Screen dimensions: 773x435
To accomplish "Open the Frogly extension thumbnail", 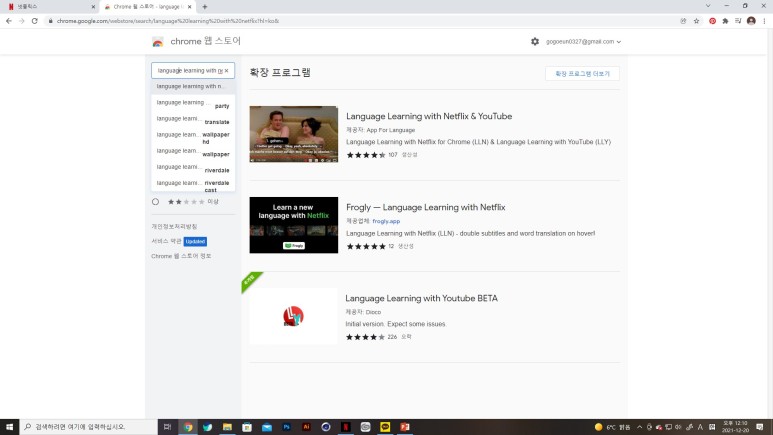I will [294, 225].
